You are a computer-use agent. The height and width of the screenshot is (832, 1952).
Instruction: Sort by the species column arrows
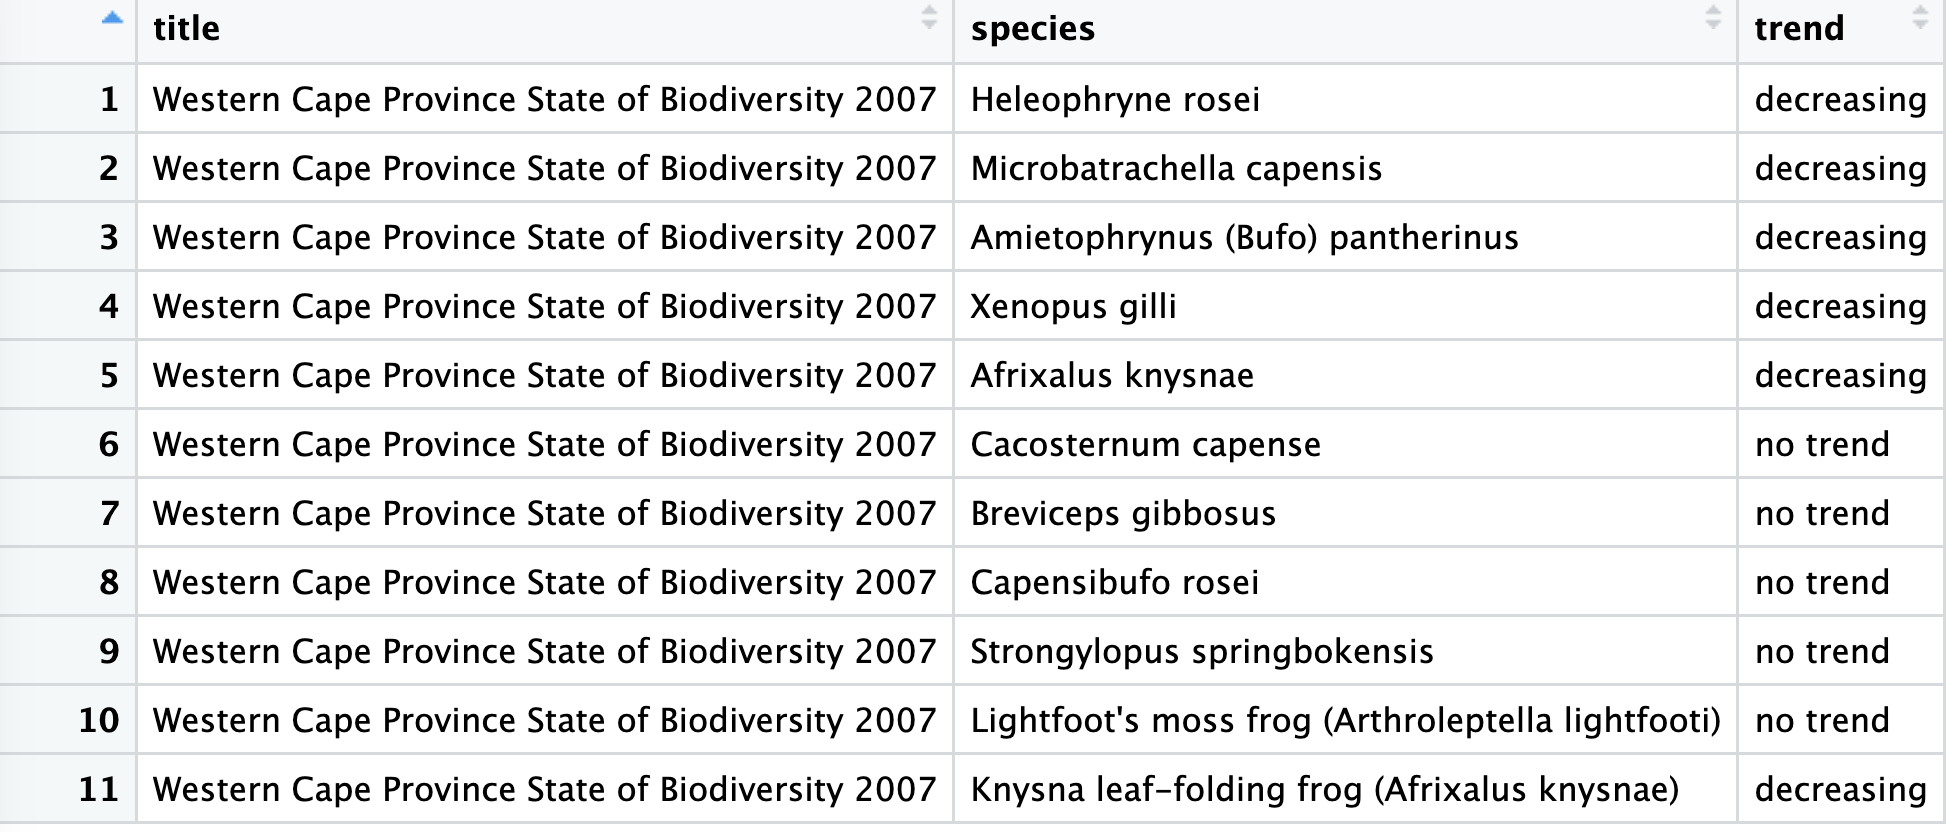(x=1713, y=18)
